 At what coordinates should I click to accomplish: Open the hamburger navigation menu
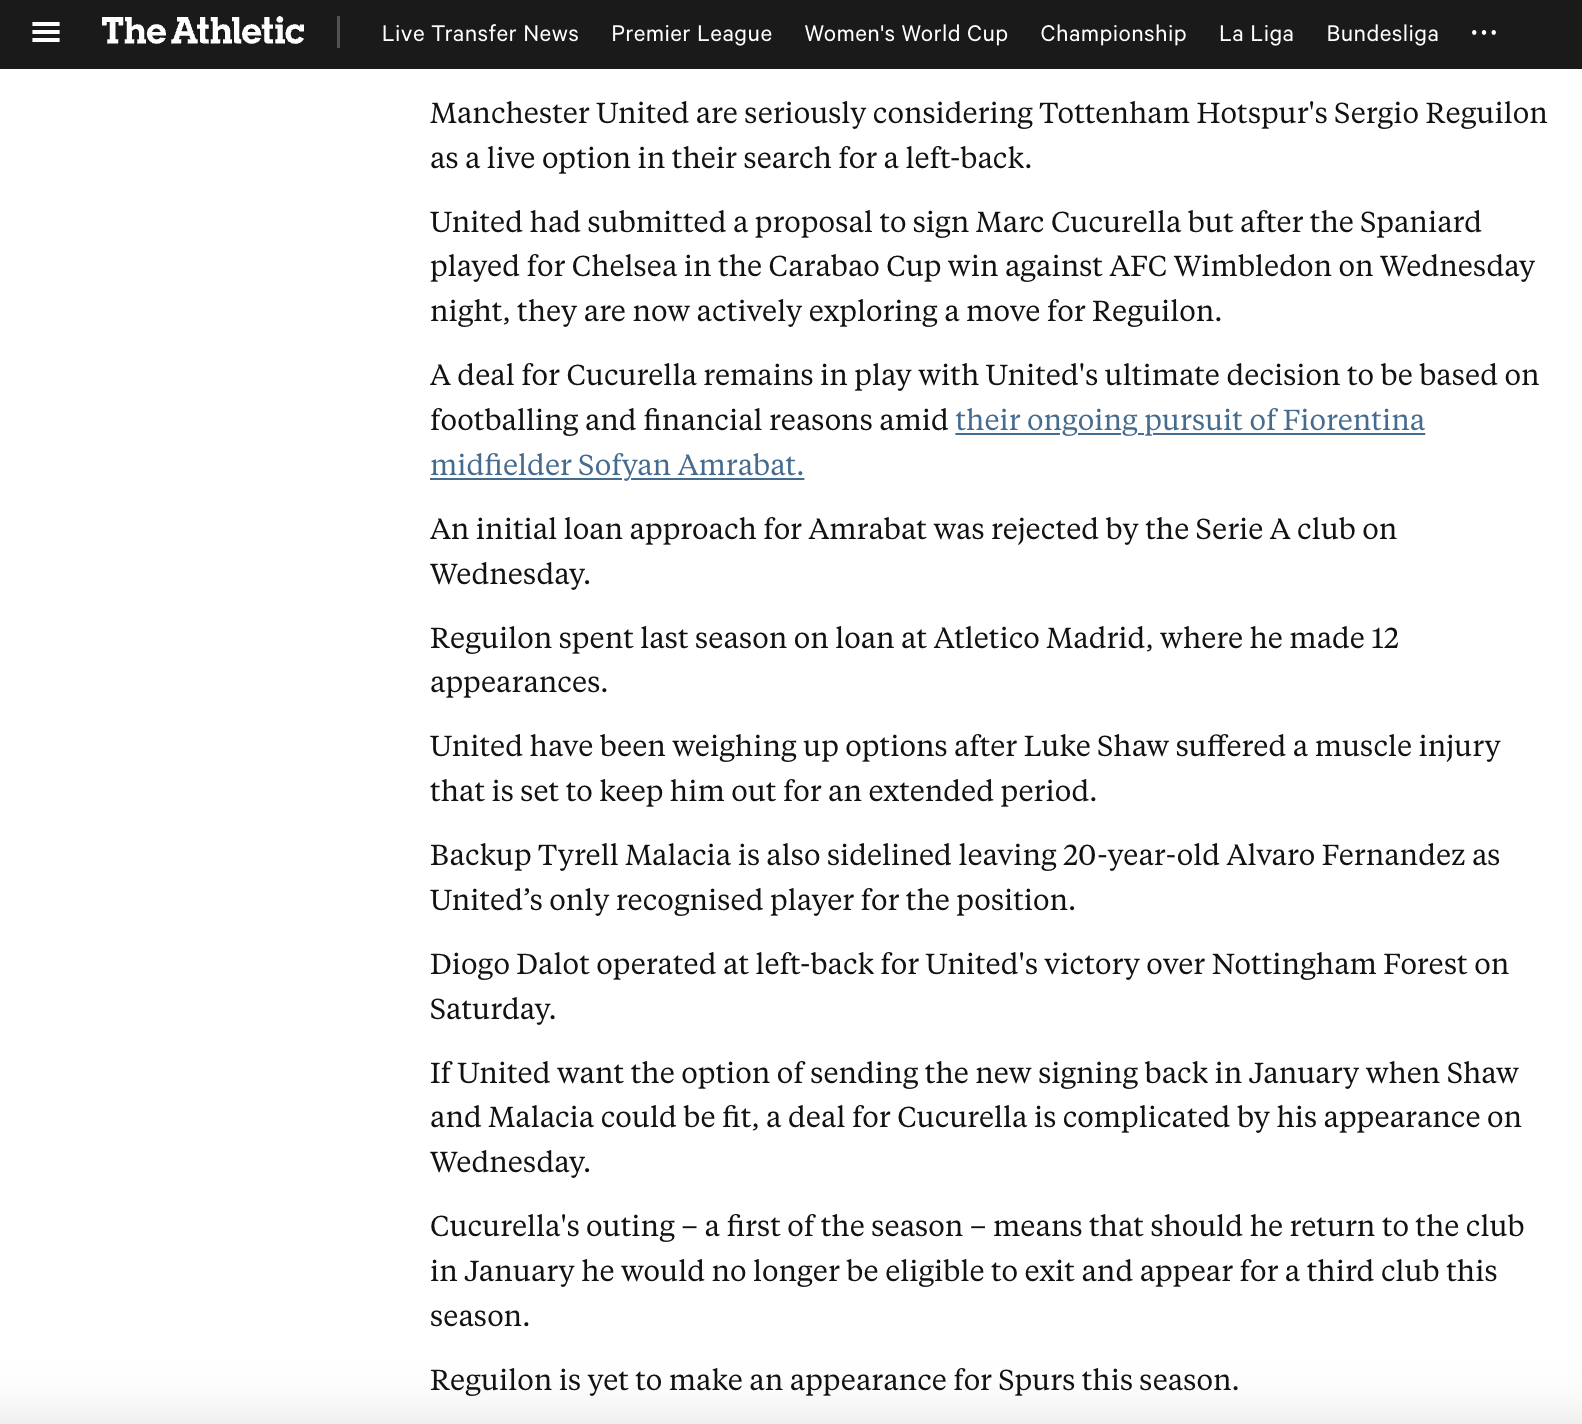[46, 33]
